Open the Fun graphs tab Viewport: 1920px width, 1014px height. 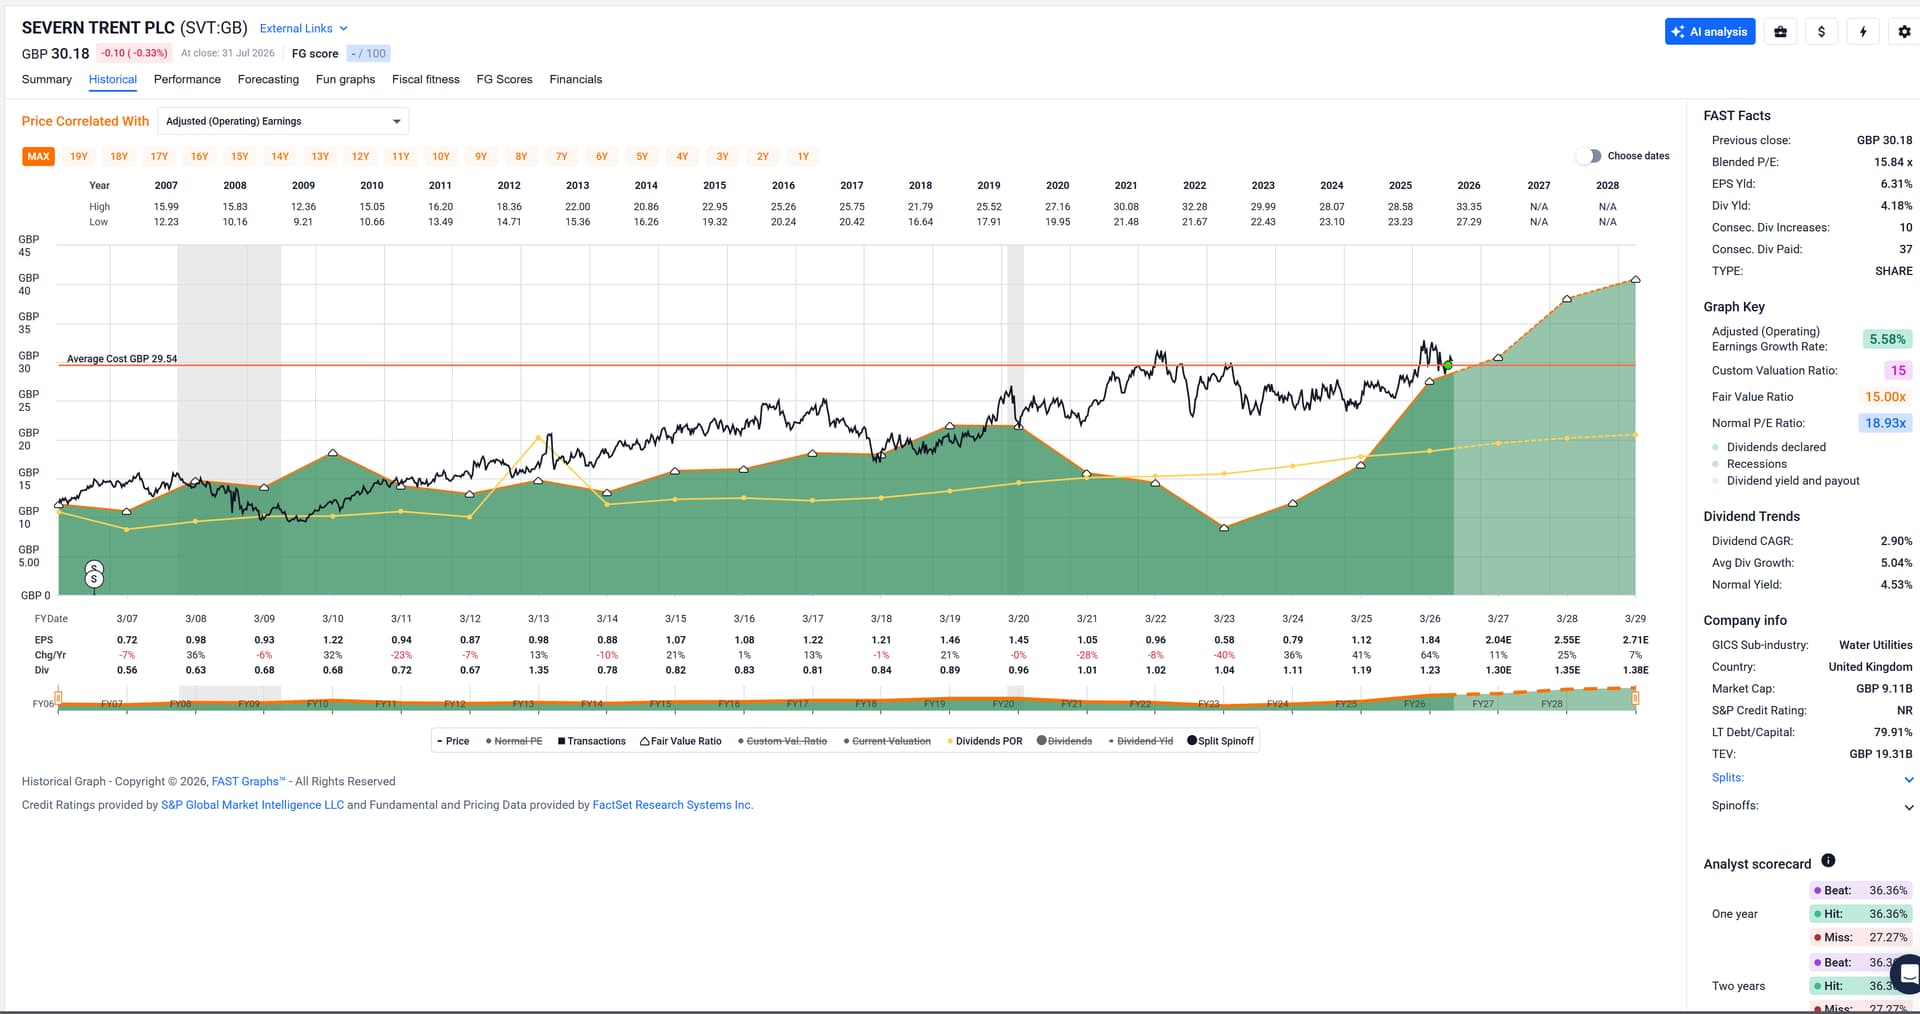pos(345,79)
